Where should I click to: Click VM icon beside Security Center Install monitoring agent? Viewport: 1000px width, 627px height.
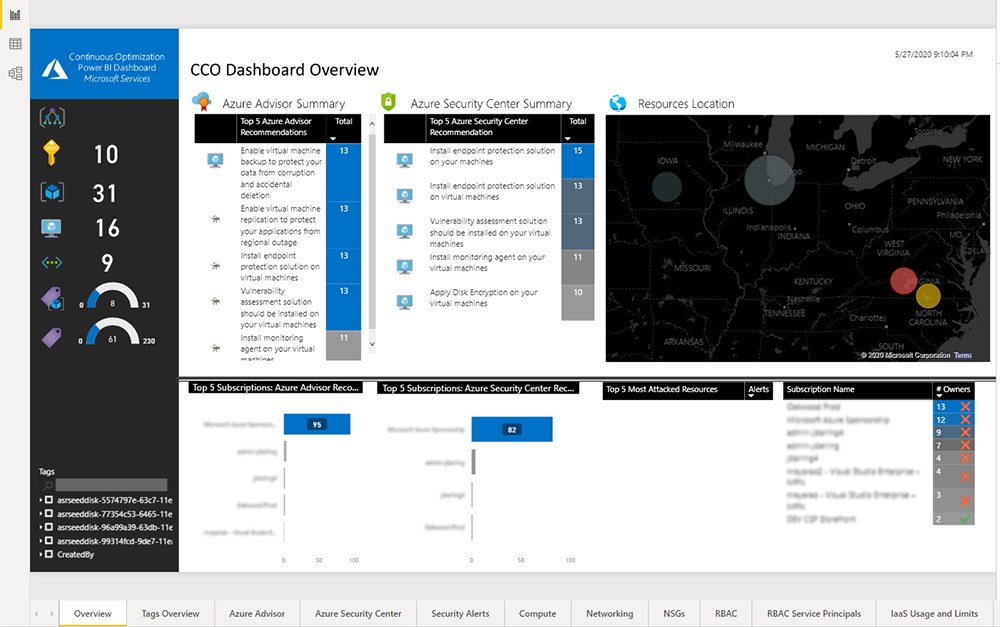pos(405,266)
